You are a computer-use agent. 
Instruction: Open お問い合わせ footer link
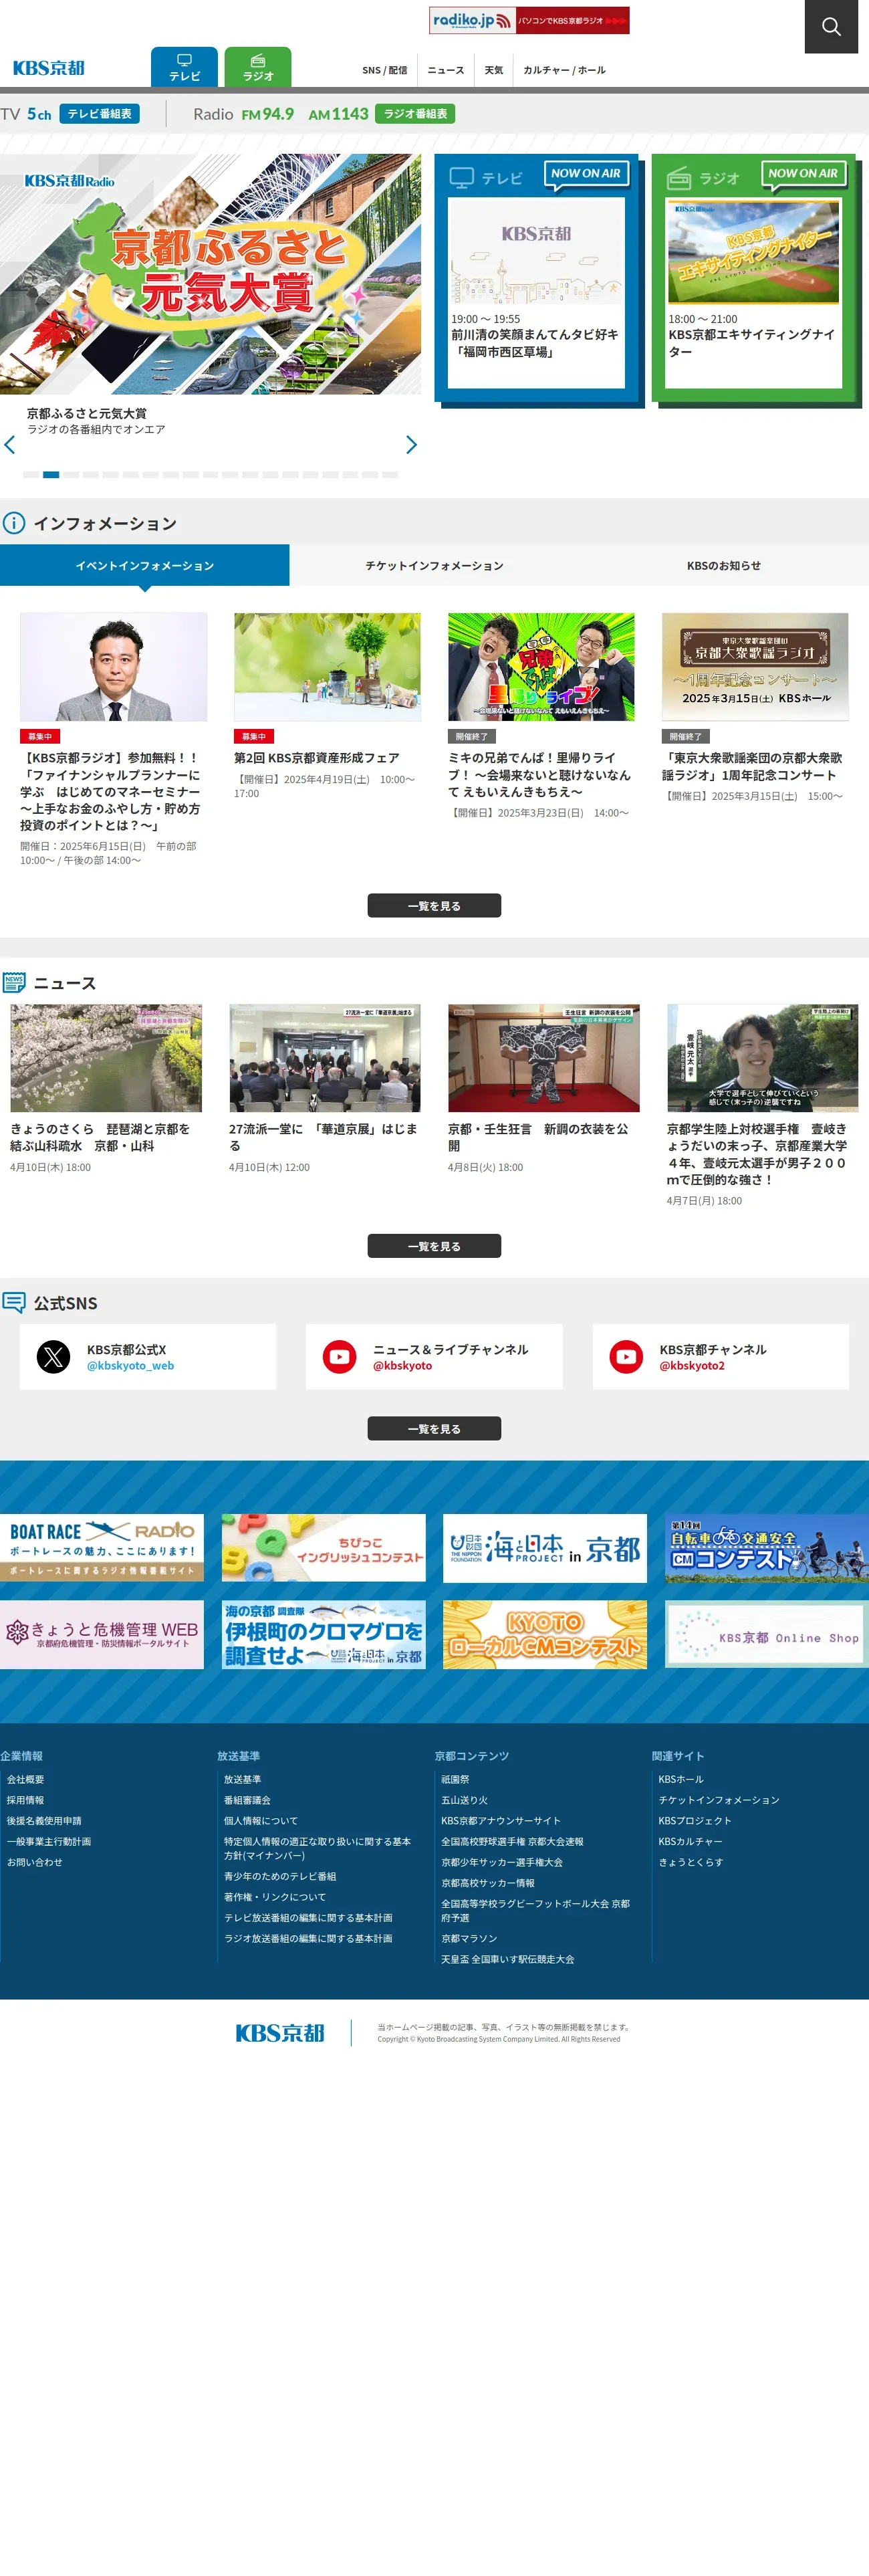point(35,1862)
